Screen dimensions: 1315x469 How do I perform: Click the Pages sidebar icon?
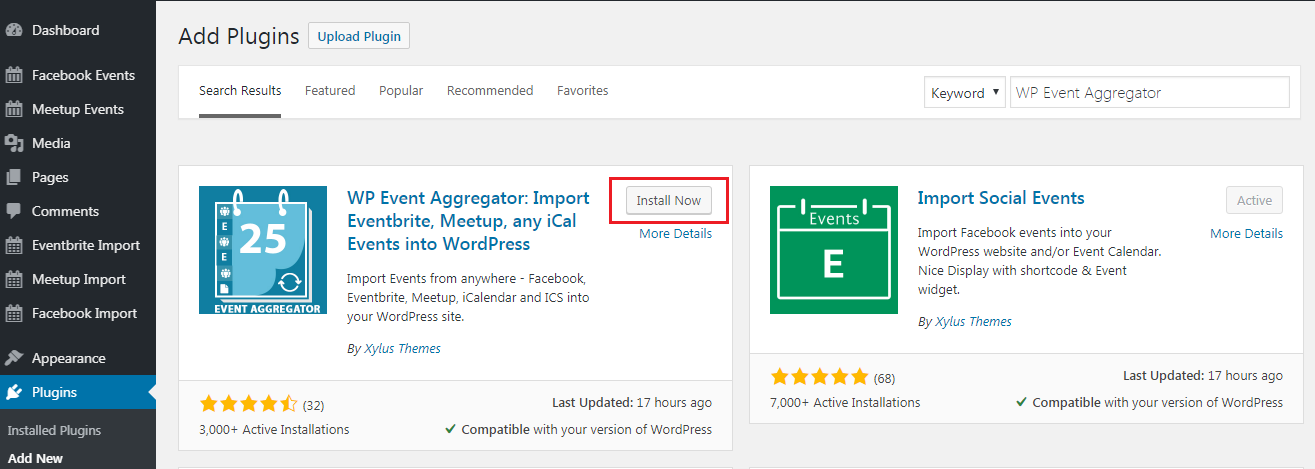[x=14, y=177]
